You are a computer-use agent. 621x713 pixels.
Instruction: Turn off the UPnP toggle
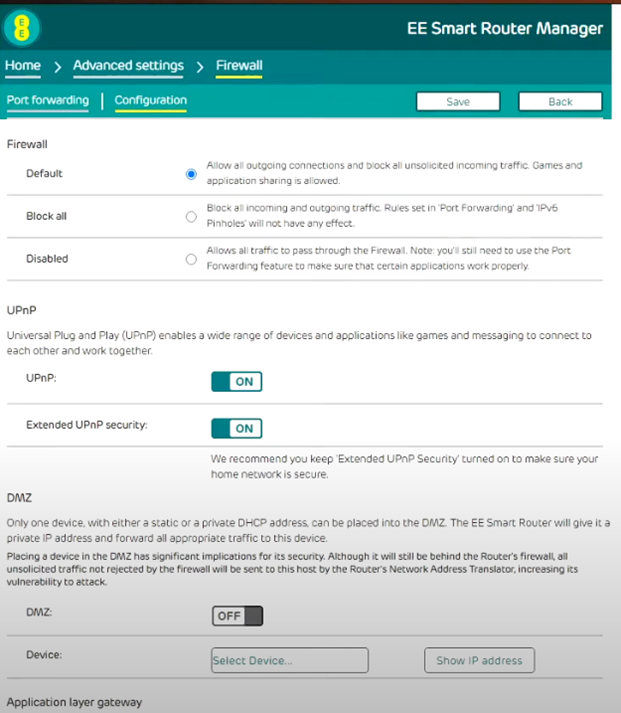[237, 382]
